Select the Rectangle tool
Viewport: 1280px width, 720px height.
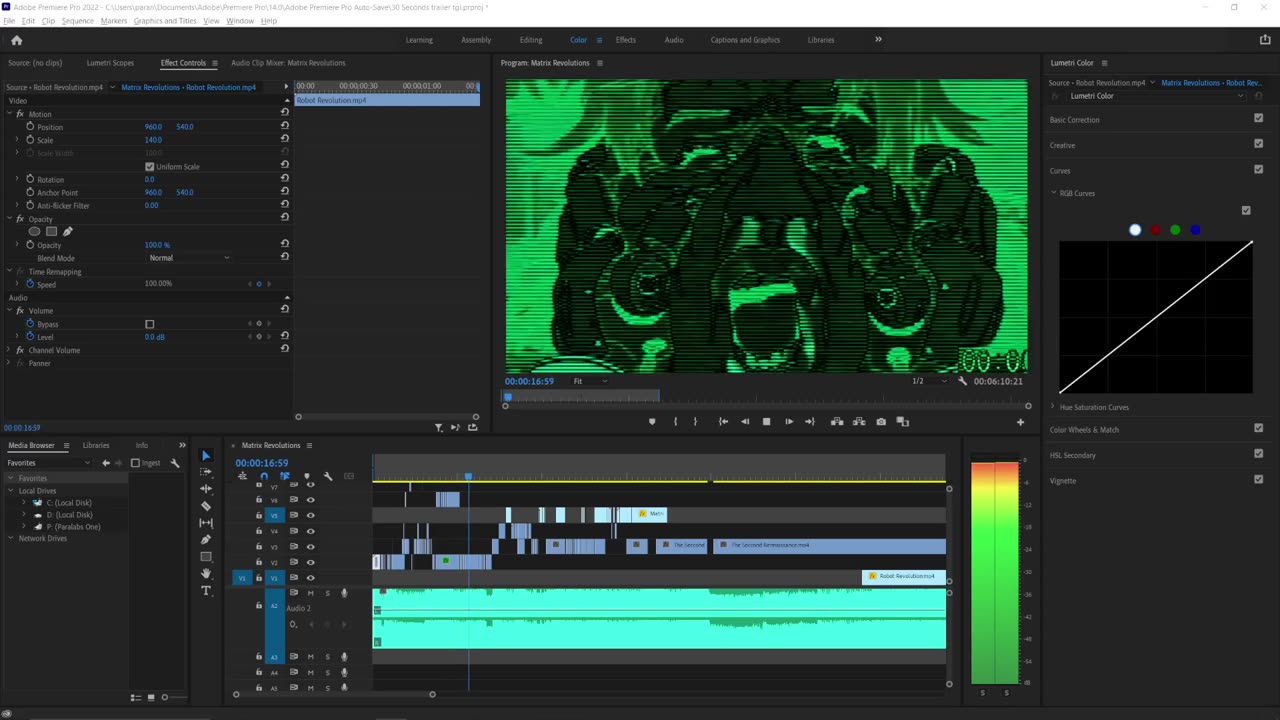(x=206, y=557)
